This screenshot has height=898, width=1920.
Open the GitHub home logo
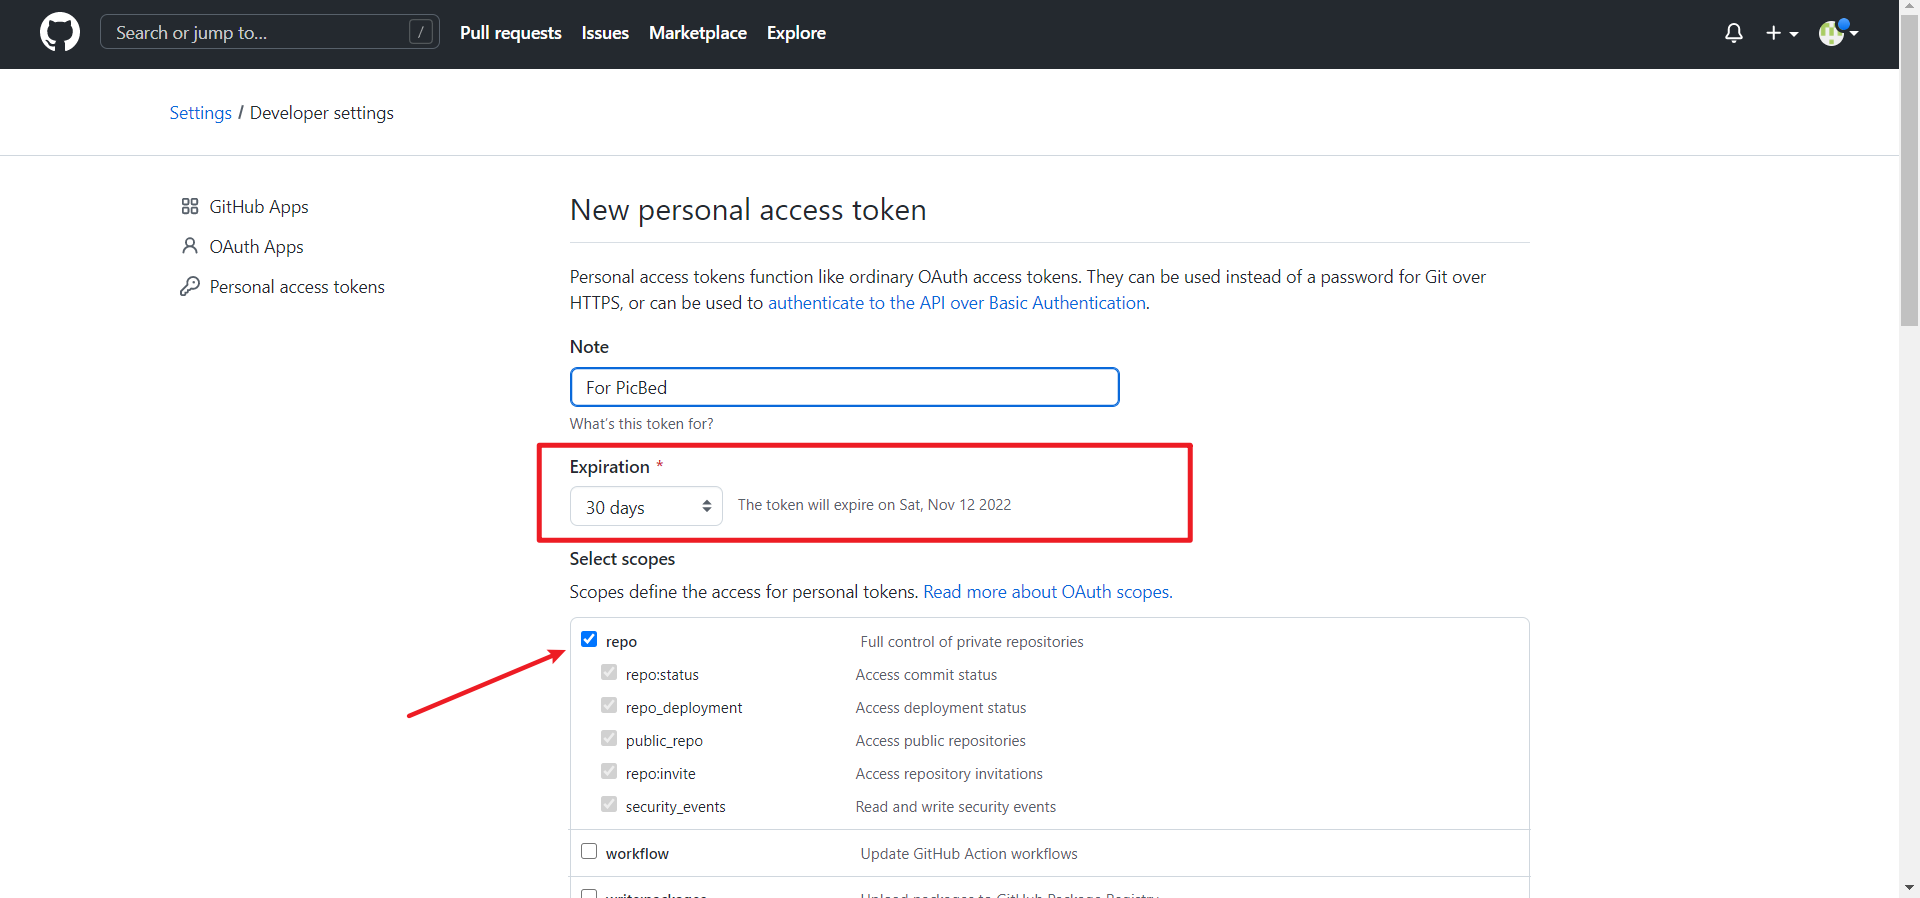click(60, 32)
